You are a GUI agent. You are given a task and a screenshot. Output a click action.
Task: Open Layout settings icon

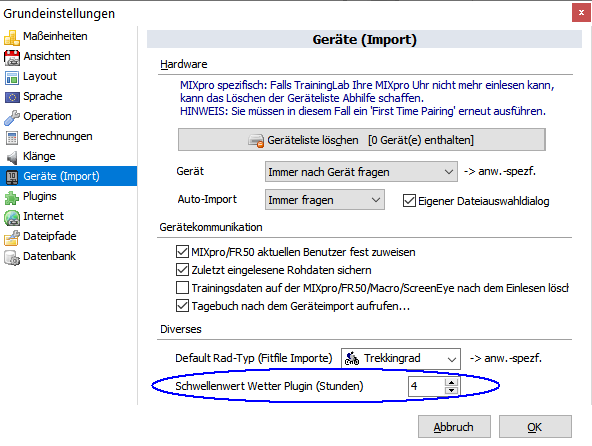click(x=11, y=77)
